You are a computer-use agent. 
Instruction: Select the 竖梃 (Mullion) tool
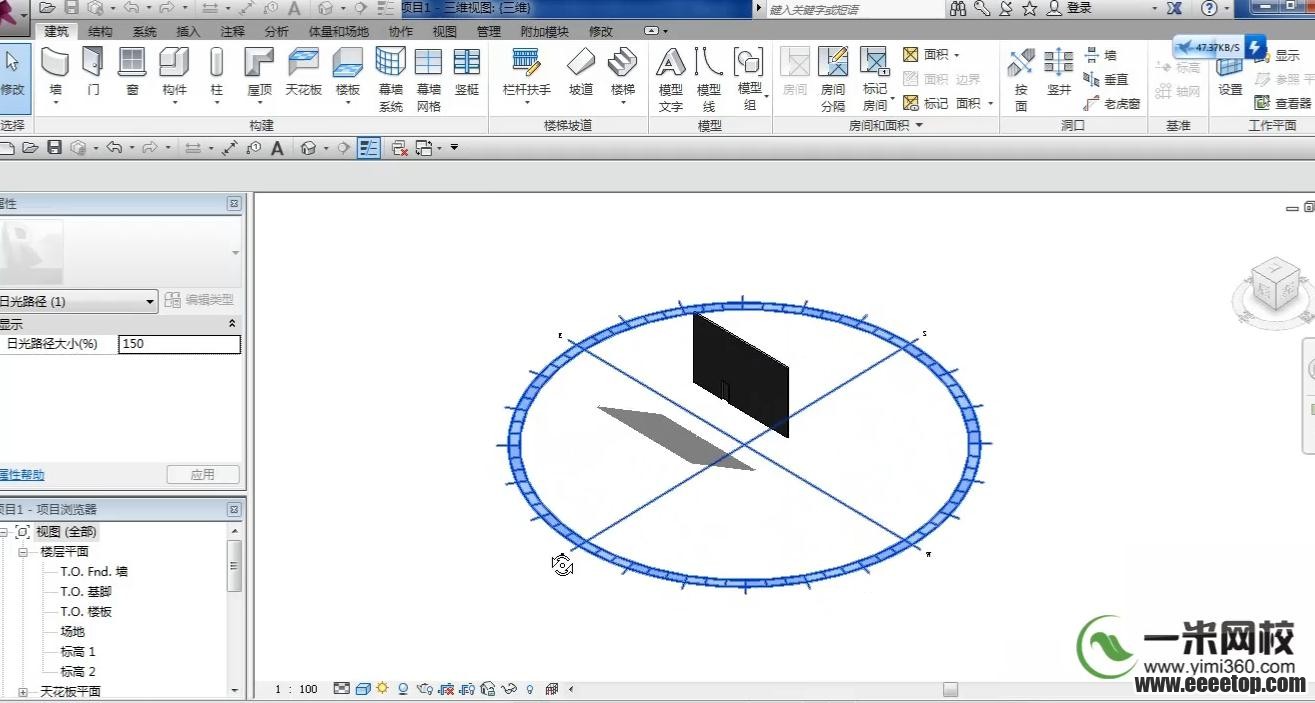point(466,72)
